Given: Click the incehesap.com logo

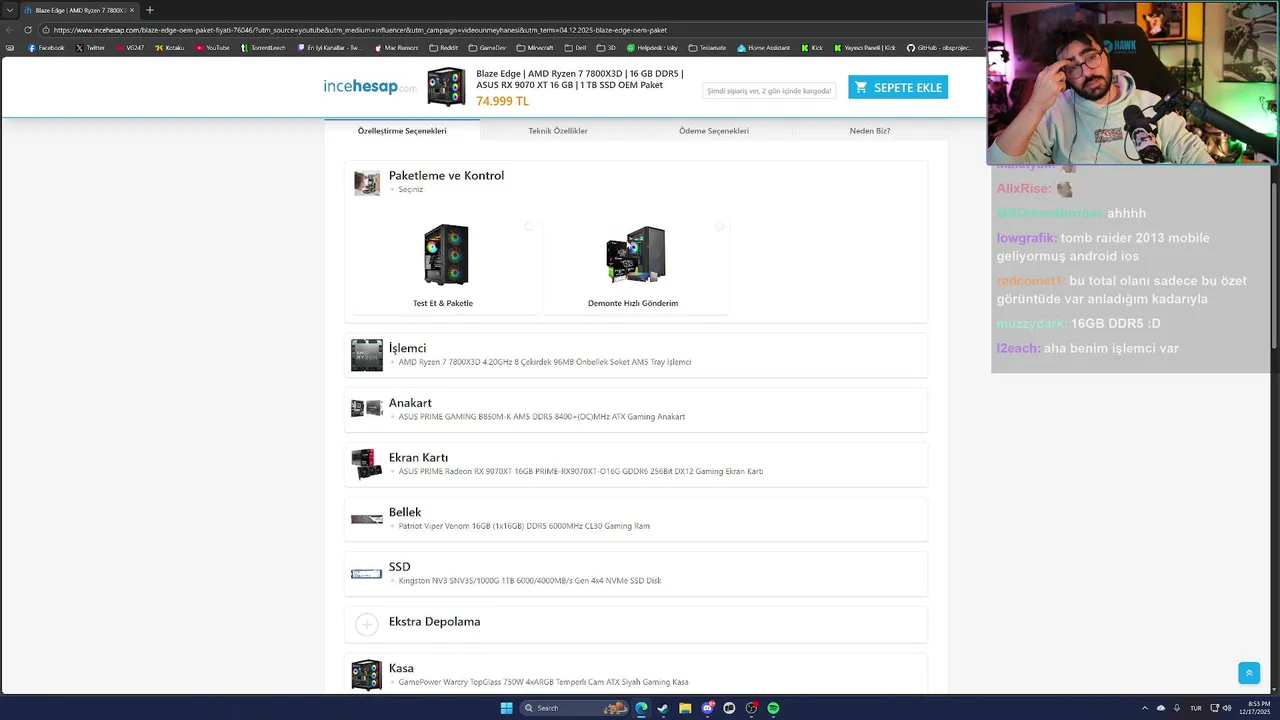Looking at the screenshot, I should (370, 87).
